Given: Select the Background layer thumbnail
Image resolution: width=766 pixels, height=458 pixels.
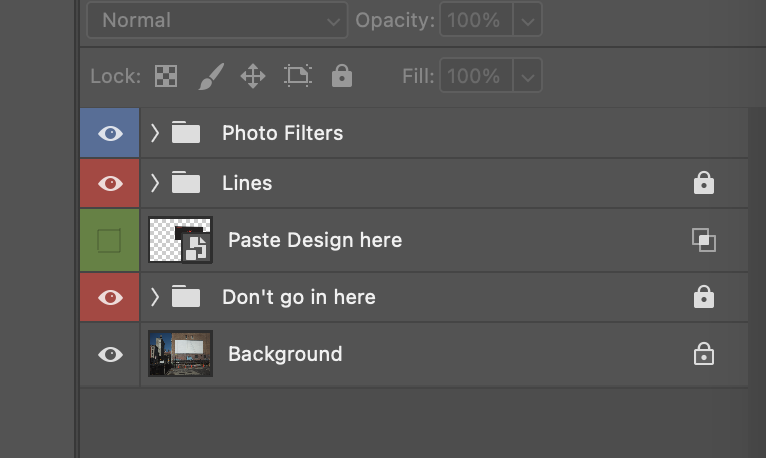Looking at the screenshot, I should 180,354.
